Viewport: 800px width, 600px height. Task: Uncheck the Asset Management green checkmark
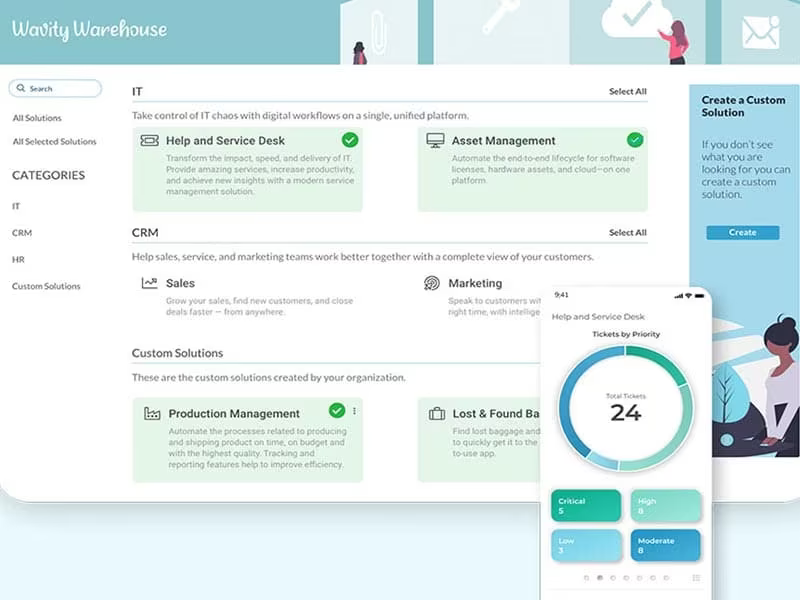tap(635, 140)
